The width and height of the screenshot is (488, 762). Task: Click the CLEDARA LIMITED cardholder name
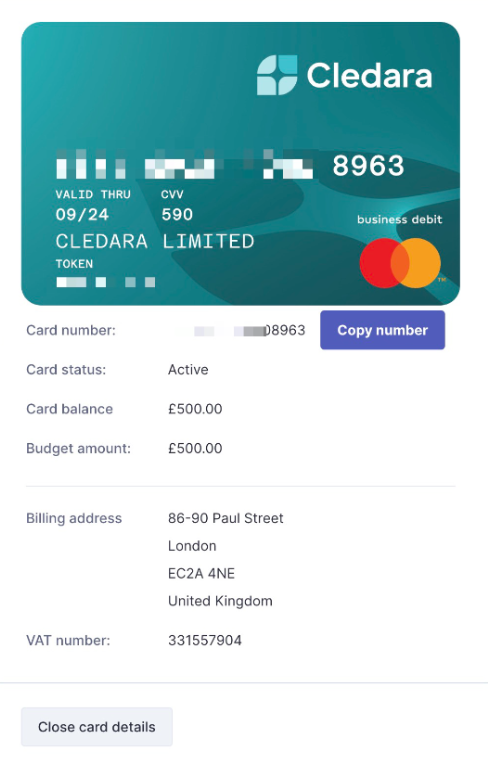[x=155, y=241]
